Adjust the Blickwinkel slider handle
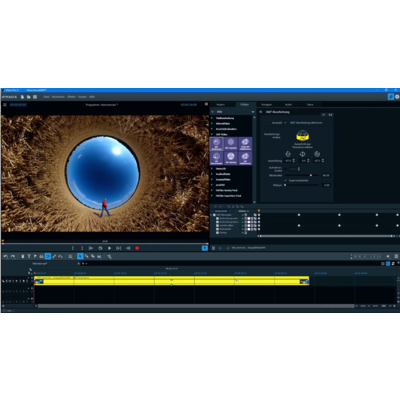Image resolution: width=400 pixels, height=400 pixels. click(311, 175)
